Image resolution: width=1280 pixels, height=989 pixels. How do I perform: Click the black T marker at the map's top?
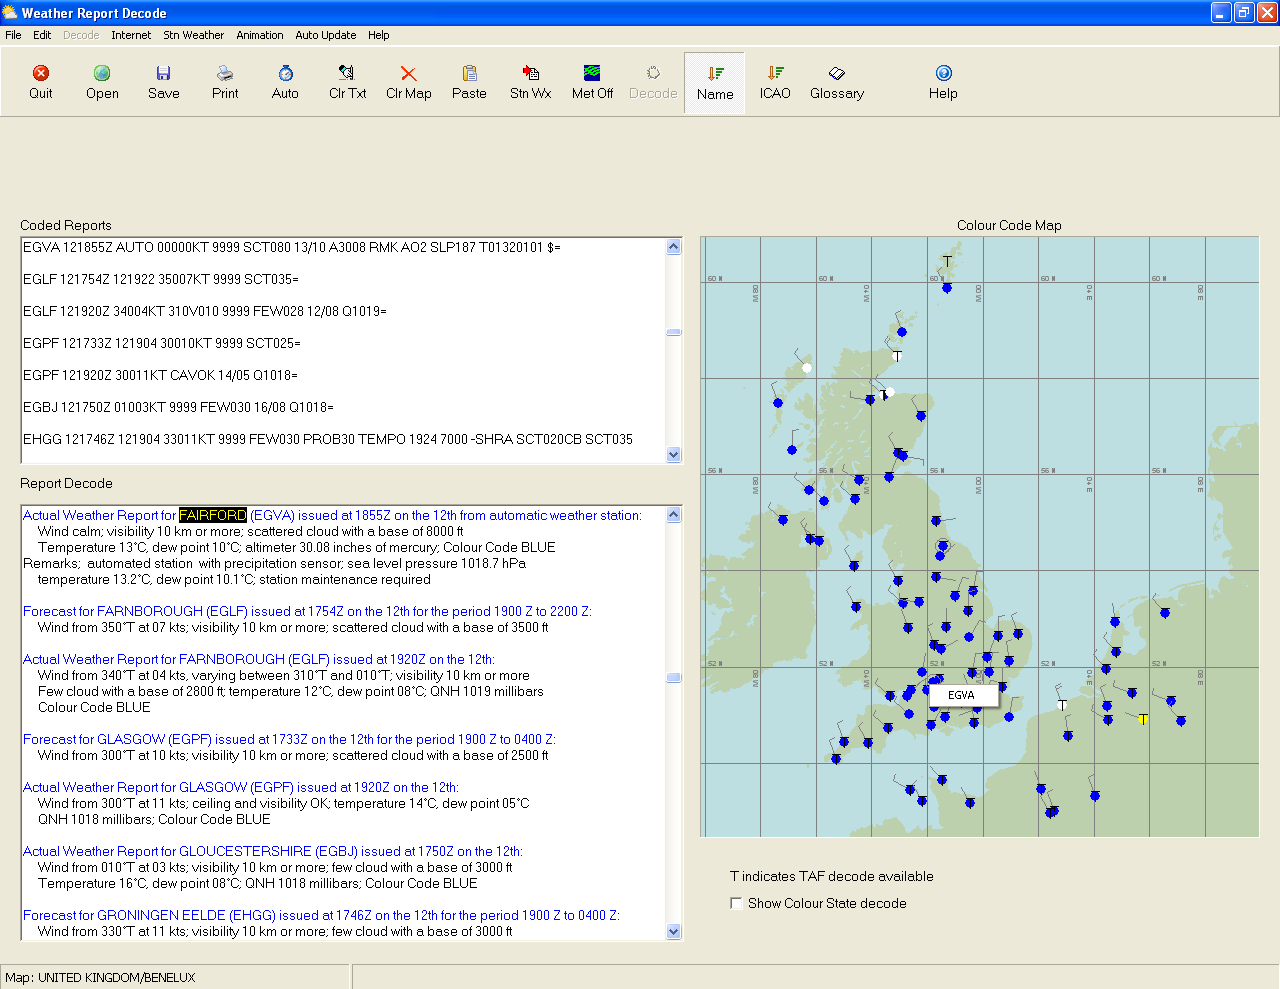coord(947,262)
